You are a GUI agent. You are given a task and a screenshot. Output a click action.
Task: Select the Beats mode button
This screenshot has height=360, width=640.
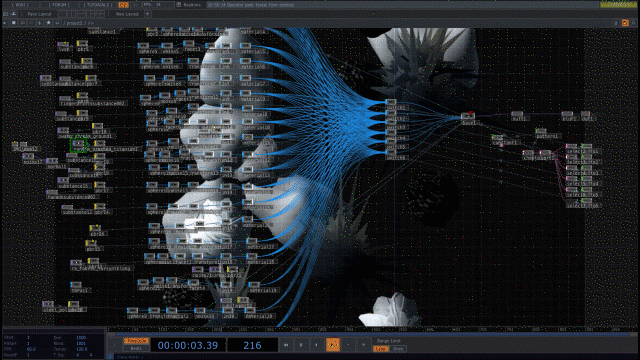pos(136,349)
